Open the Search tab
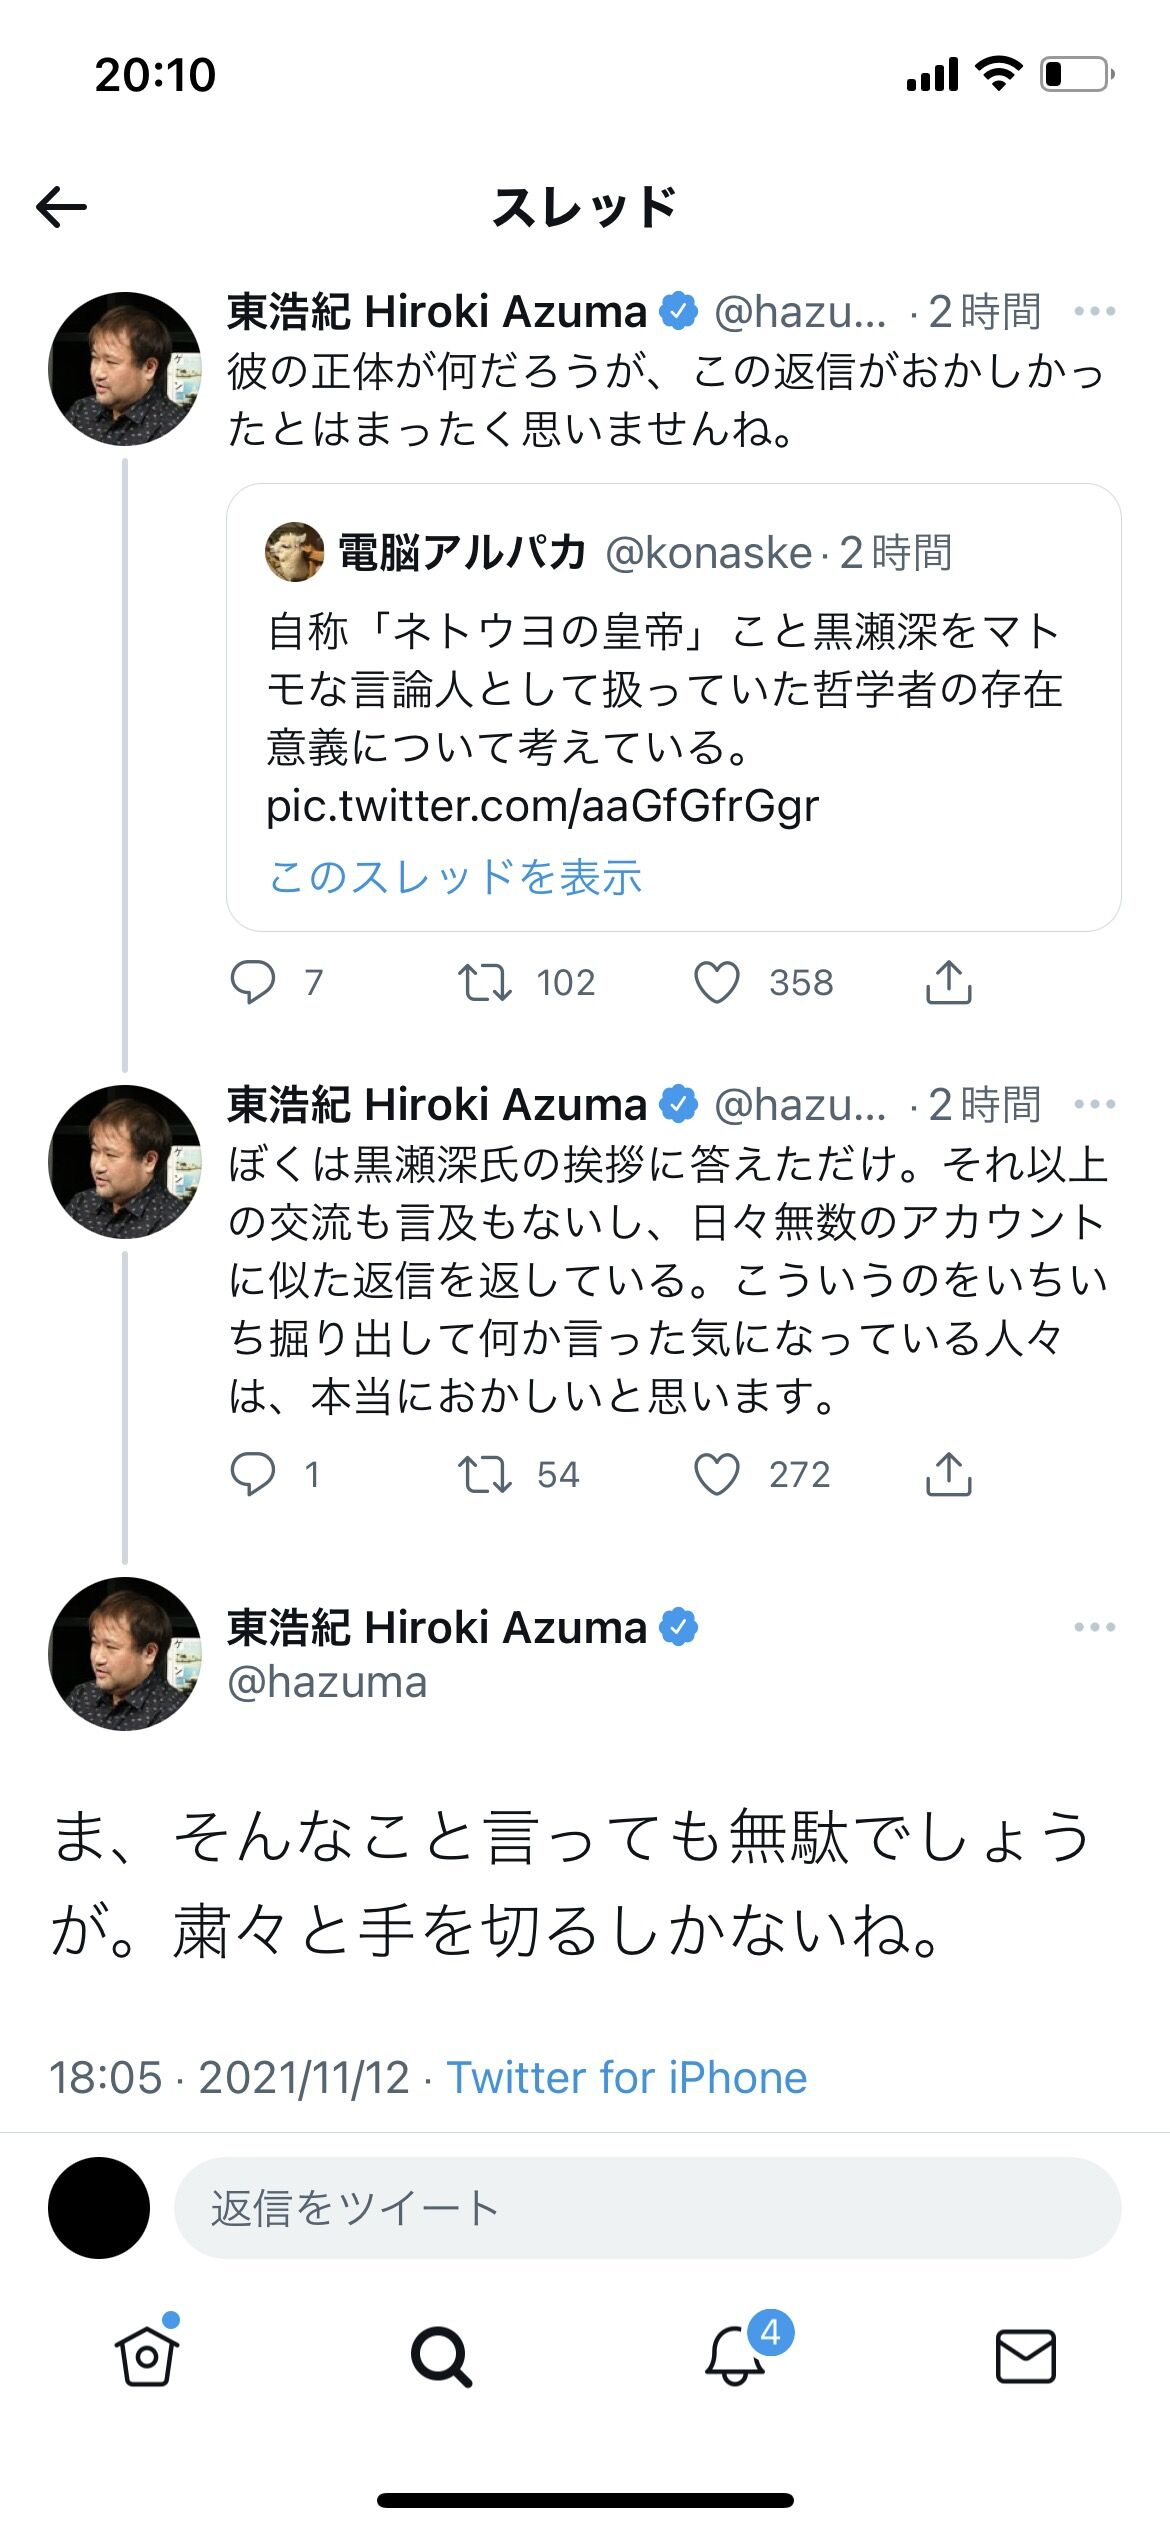 tap(440, 2356)
